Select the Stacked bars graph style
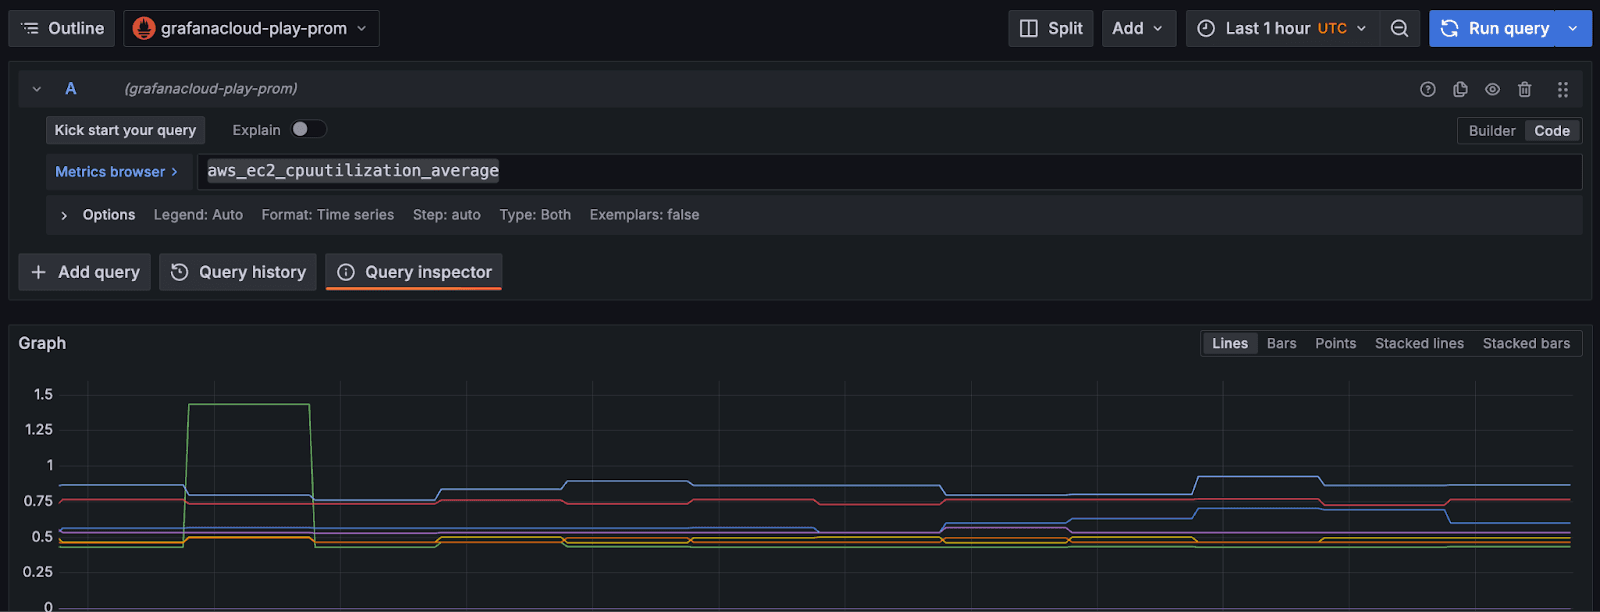Viewport: 1600px width, 612px height. 1526,343
